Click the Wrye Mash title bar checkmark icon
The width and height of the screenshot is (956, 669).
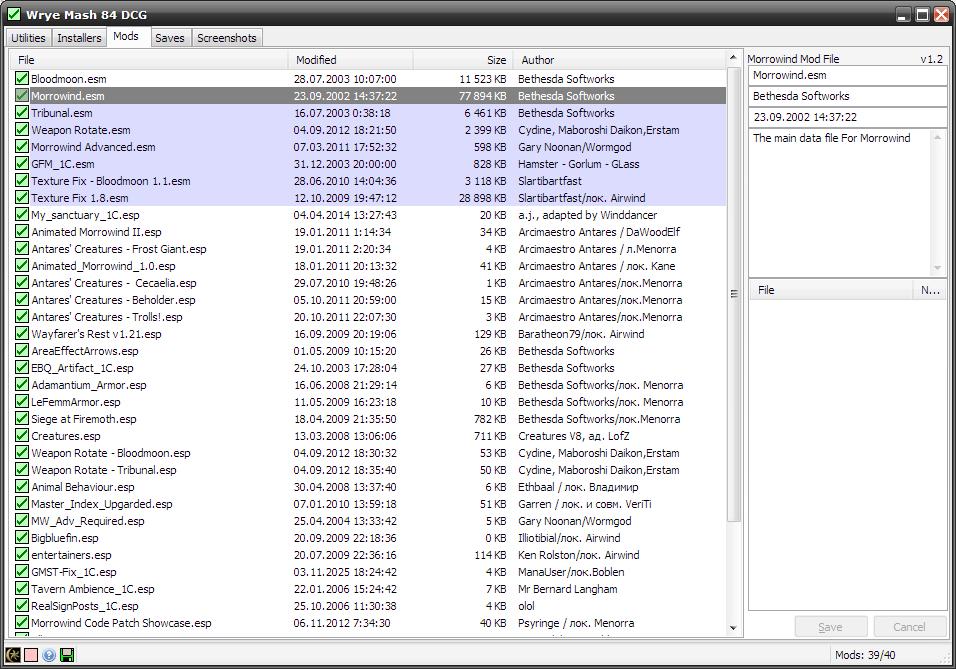click(13, 14)
